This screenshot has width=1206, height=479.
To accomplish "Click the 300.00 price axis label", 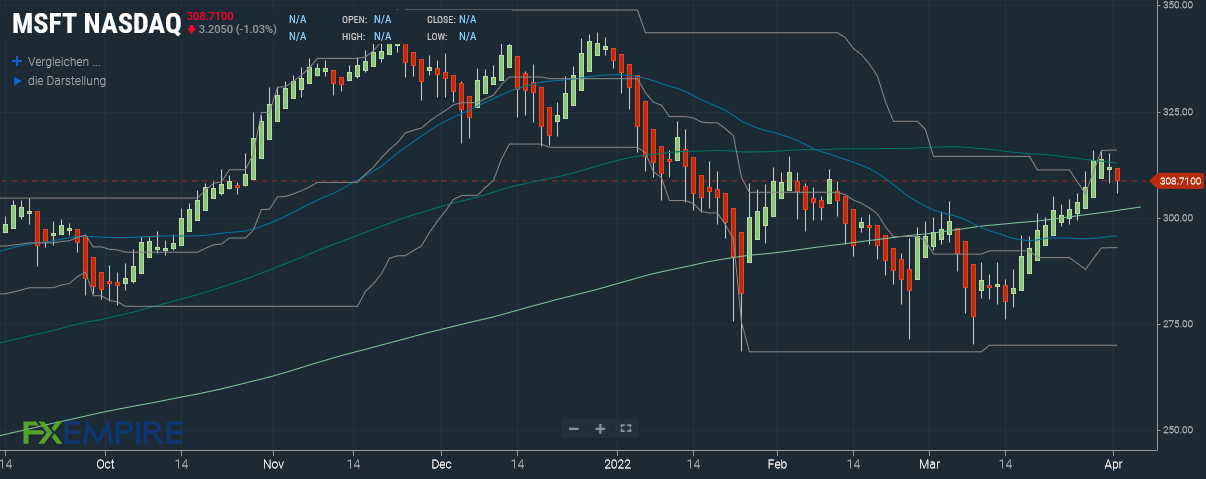I will tap(1177, 217).
